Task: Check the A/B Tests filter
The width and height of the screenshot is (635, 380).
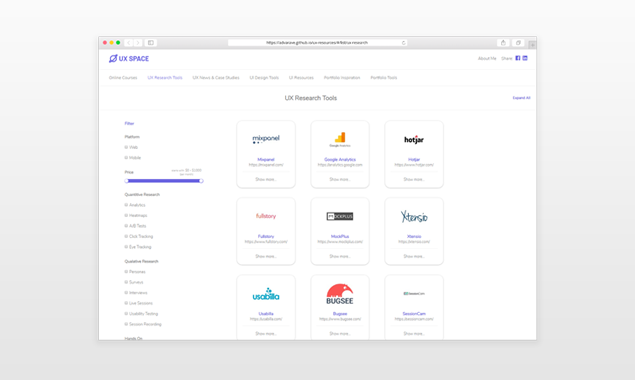Action: 126,226
